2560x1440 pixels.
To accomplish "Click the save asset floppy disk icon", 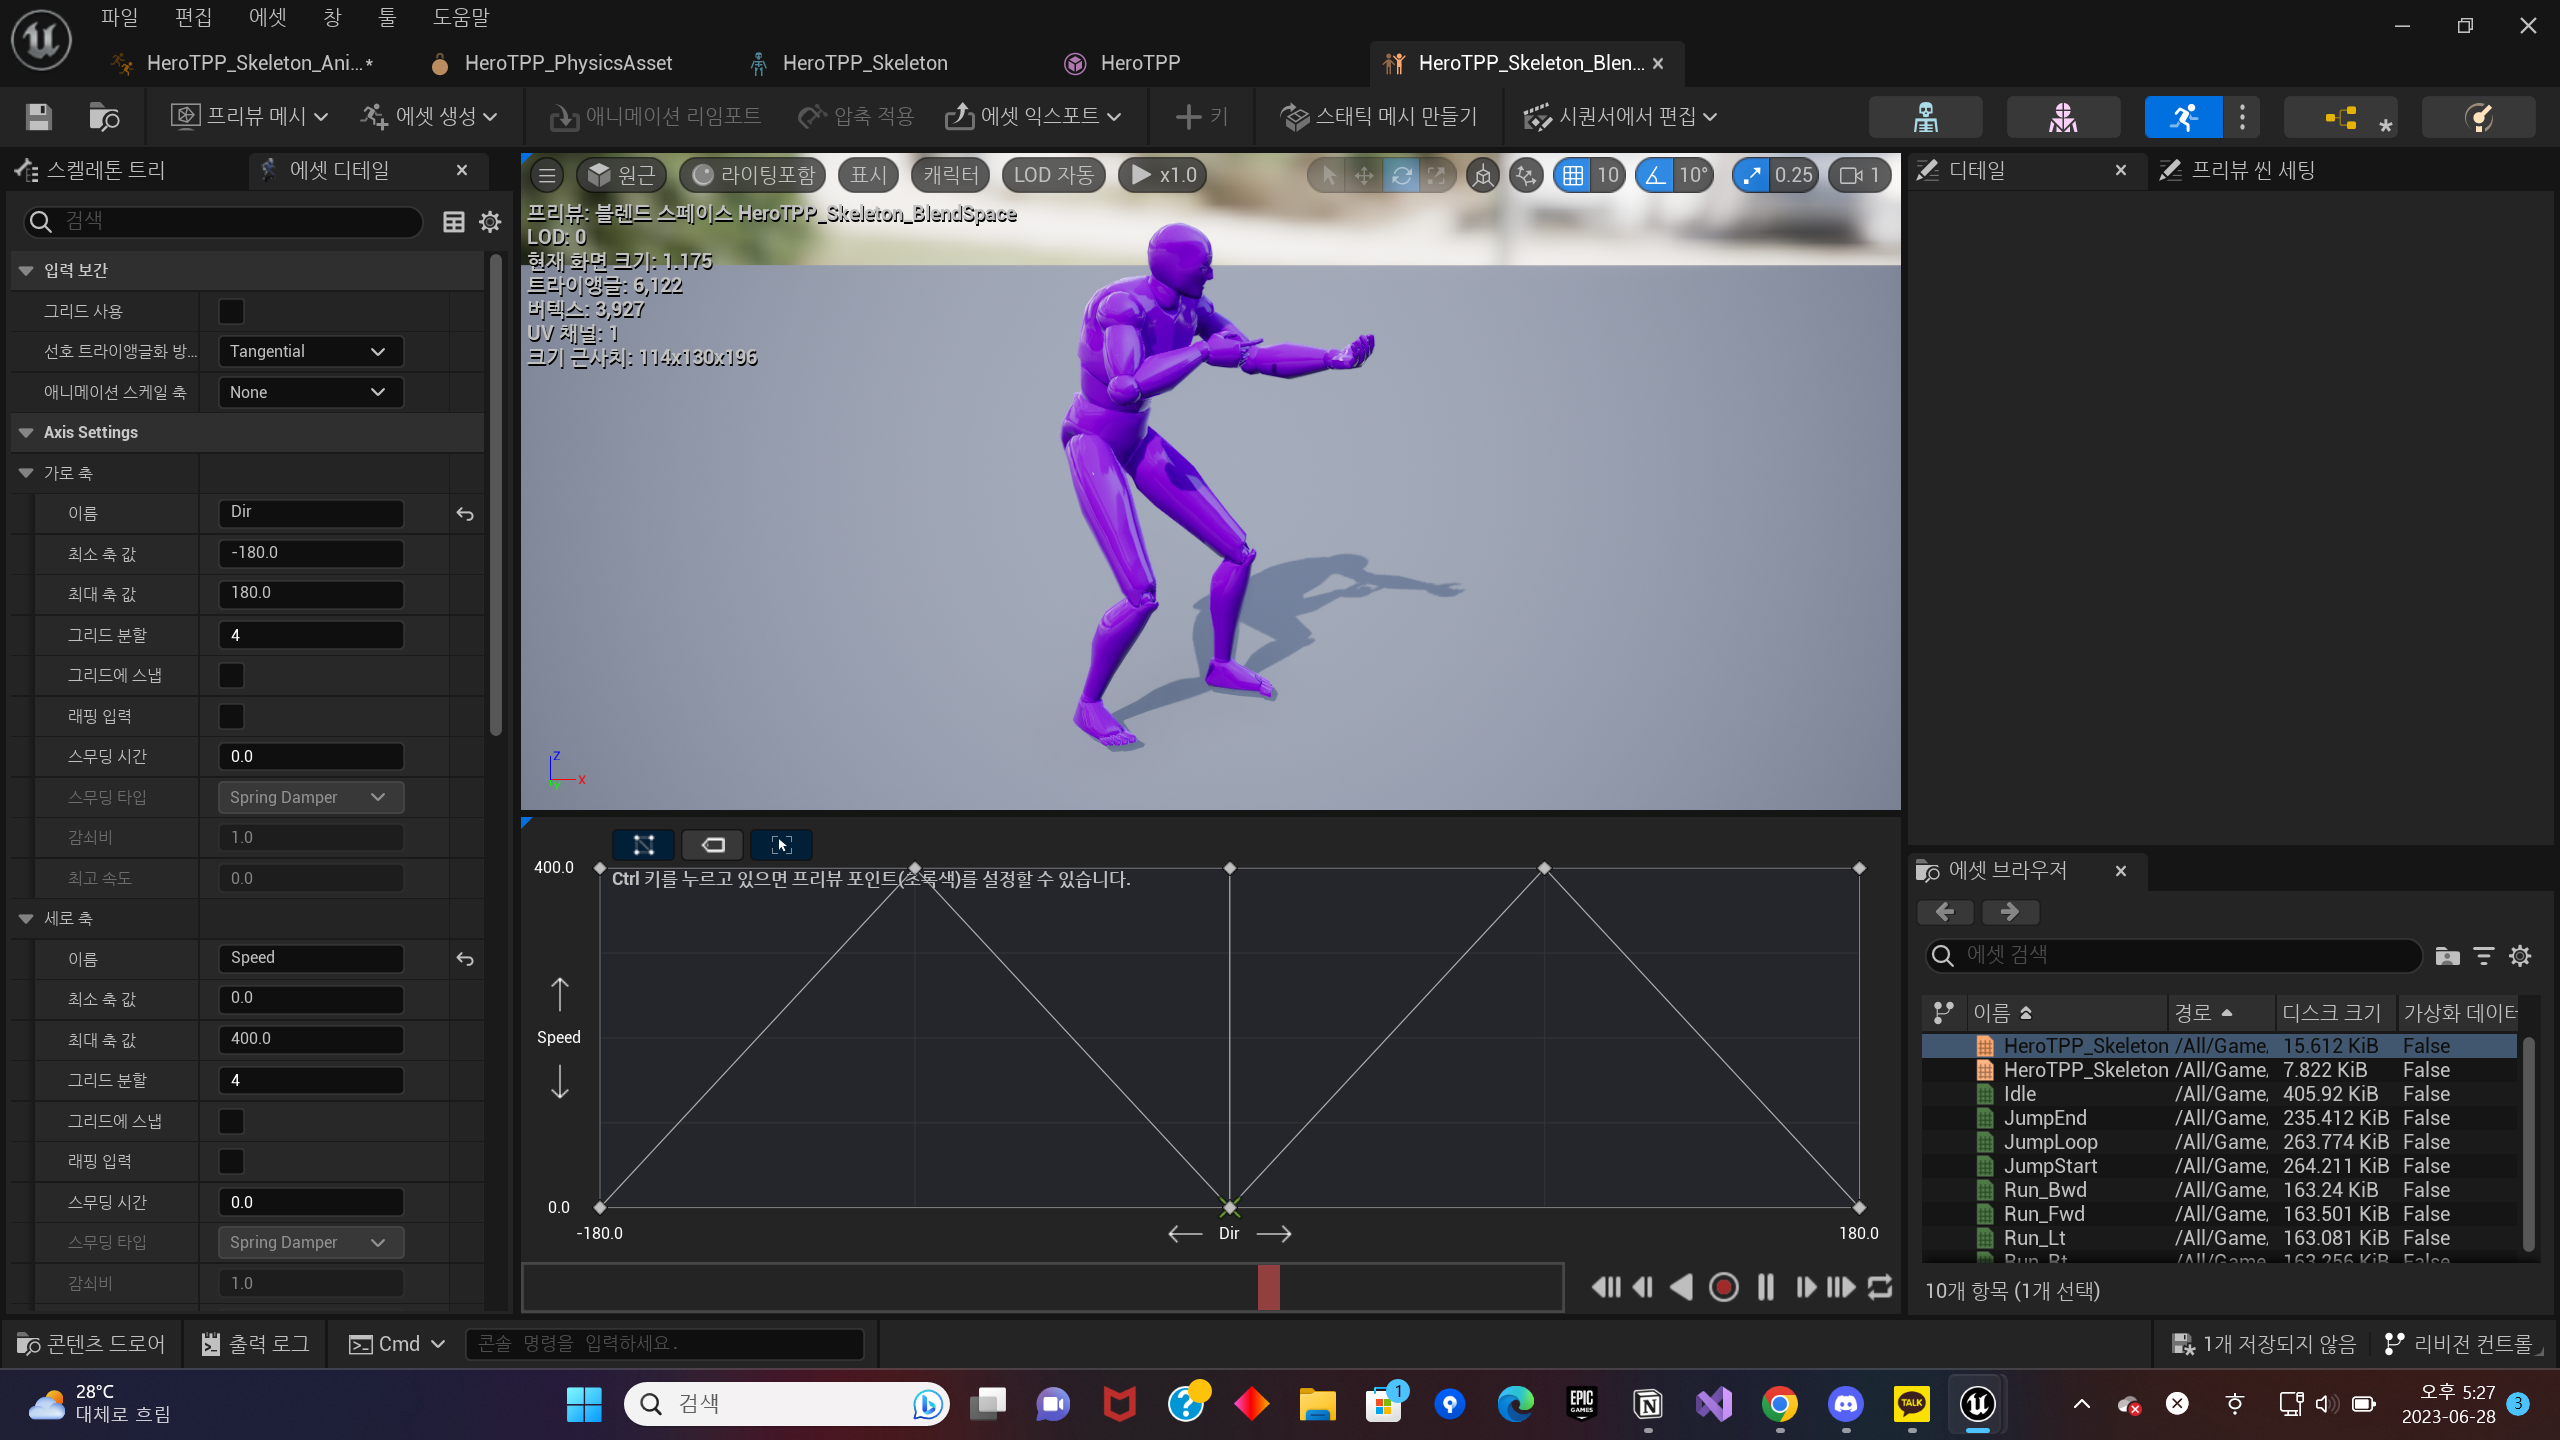I will (x=39, y=117).
